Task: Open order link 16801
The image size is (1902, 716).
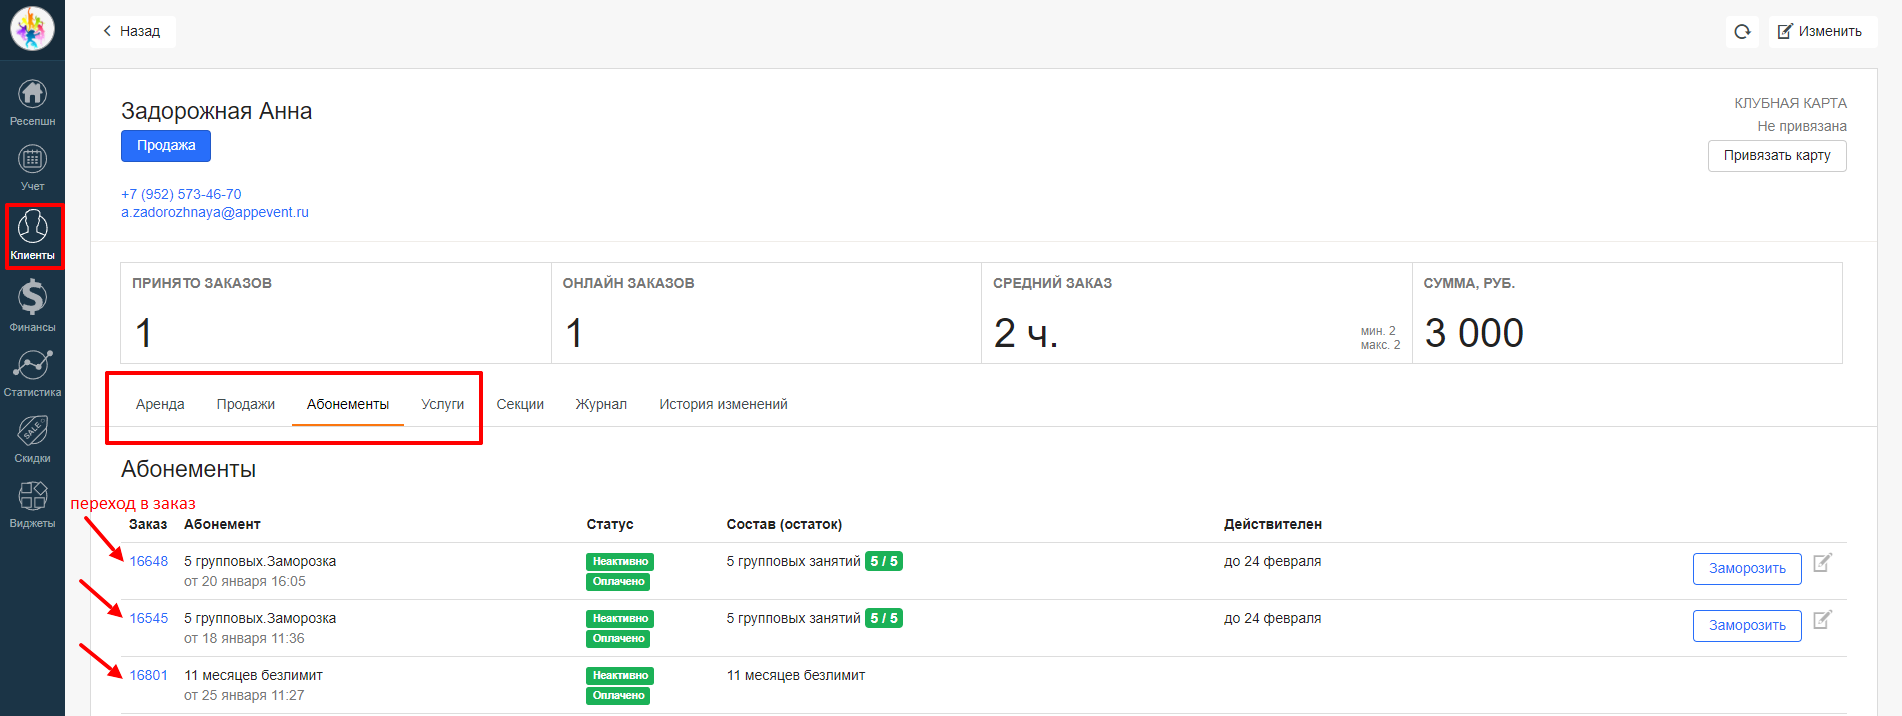Action: 148,676
